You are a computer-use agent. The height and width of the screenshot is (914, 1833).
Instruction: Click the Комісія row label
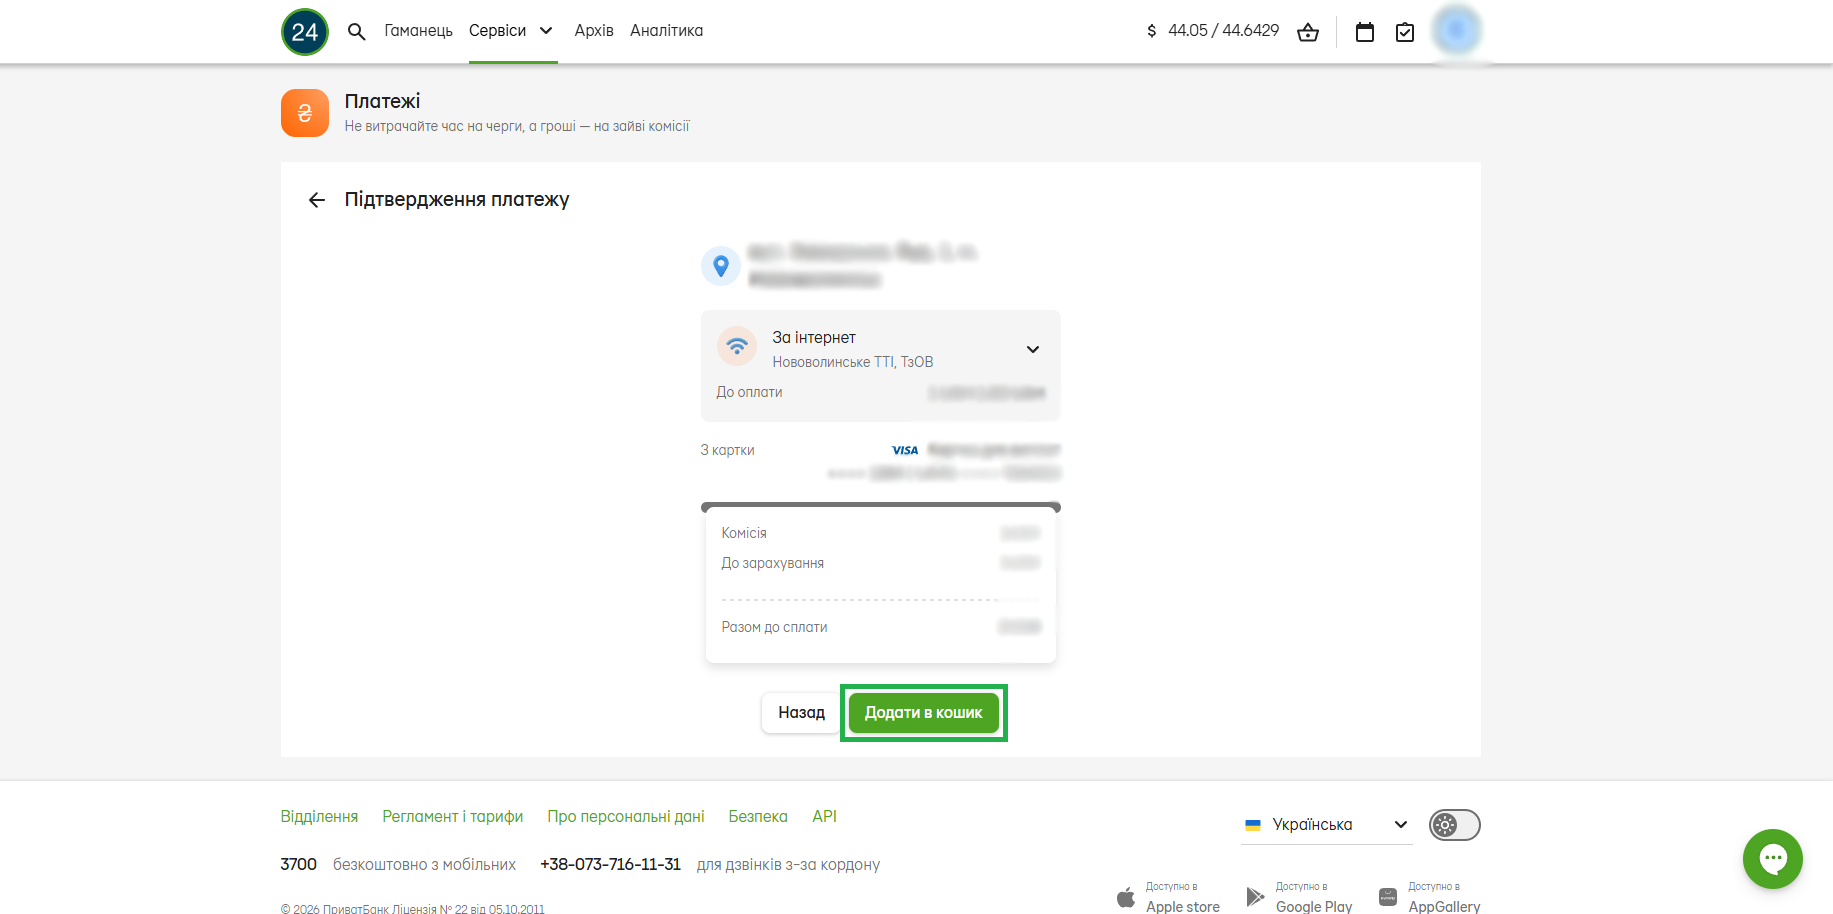pyautogui.click(x=744, y=533)
